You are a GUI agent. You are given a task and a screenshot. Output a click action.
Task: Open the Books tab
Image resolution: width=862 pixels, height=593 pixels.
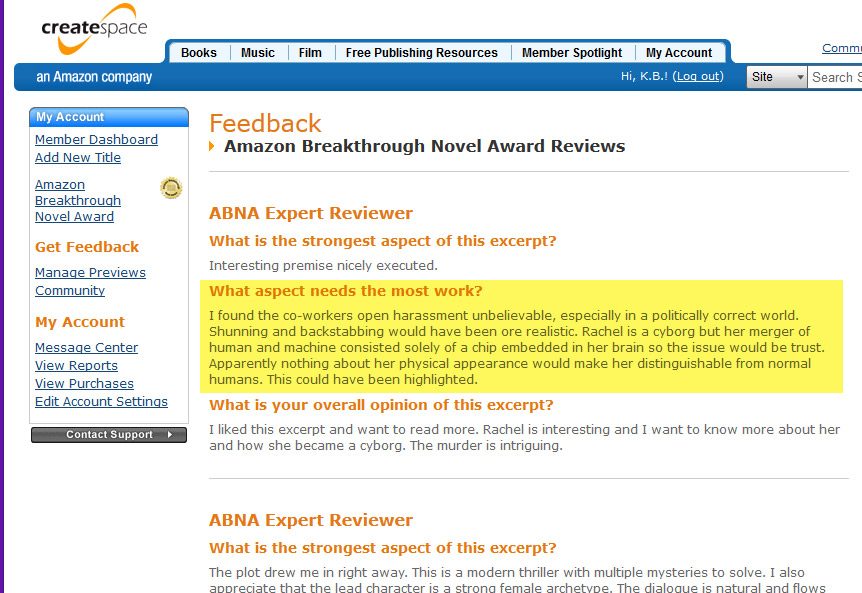pyautogui.click(x=198, y=53)
